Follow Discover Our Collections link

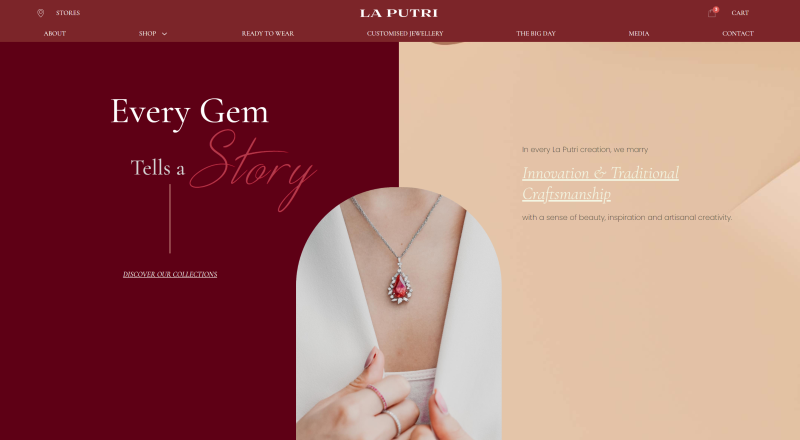click(170, 275)
